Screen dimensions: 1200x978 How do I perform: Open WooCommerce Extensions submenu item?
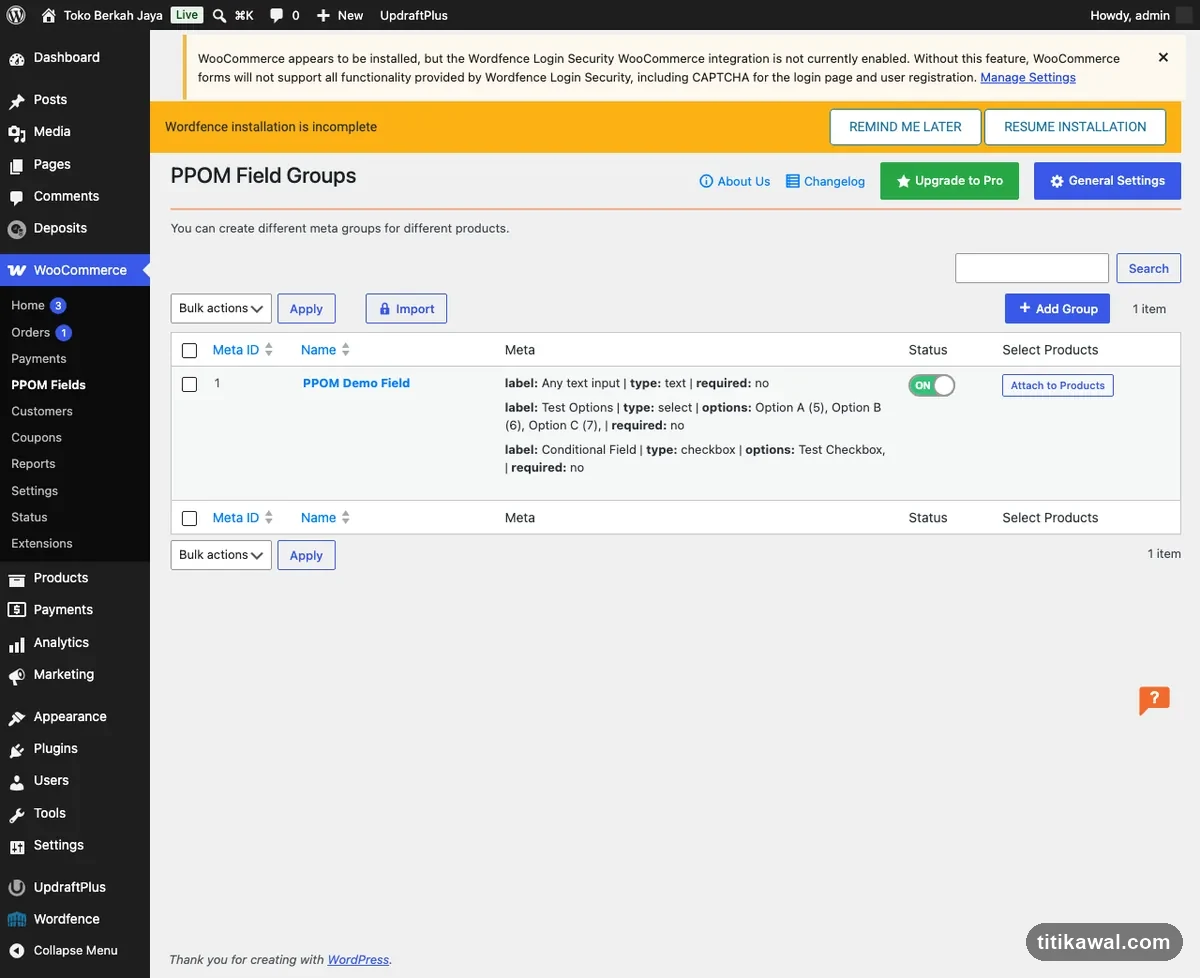(x=42, y=544)
